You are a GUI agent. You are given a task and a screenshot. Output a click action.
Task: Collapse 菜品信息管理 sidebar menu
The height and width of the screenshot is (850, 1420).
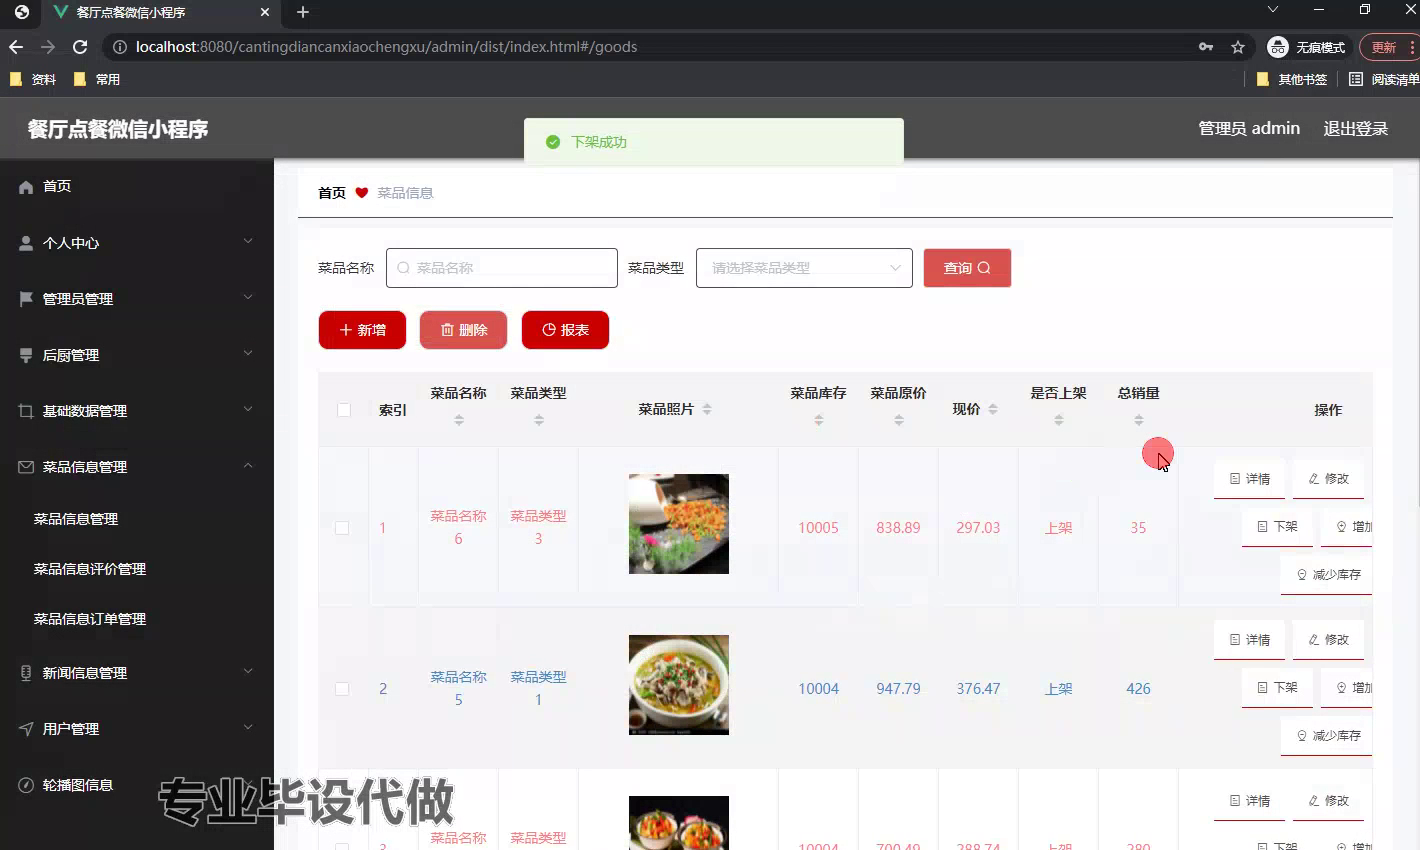pos(137,466)
